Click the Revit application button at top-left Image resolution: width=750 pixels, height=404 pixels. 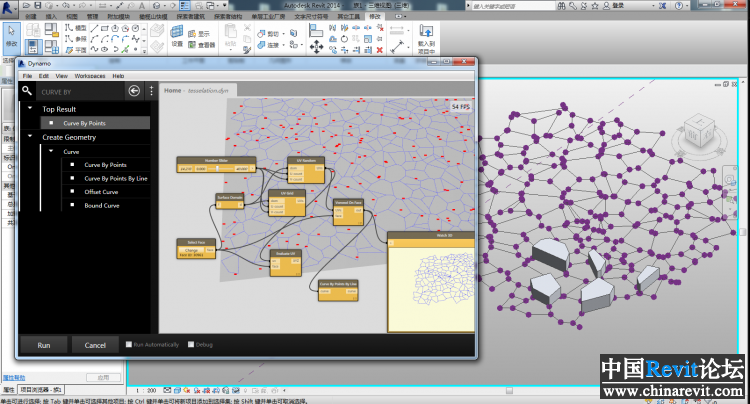(x=9, y=7)
